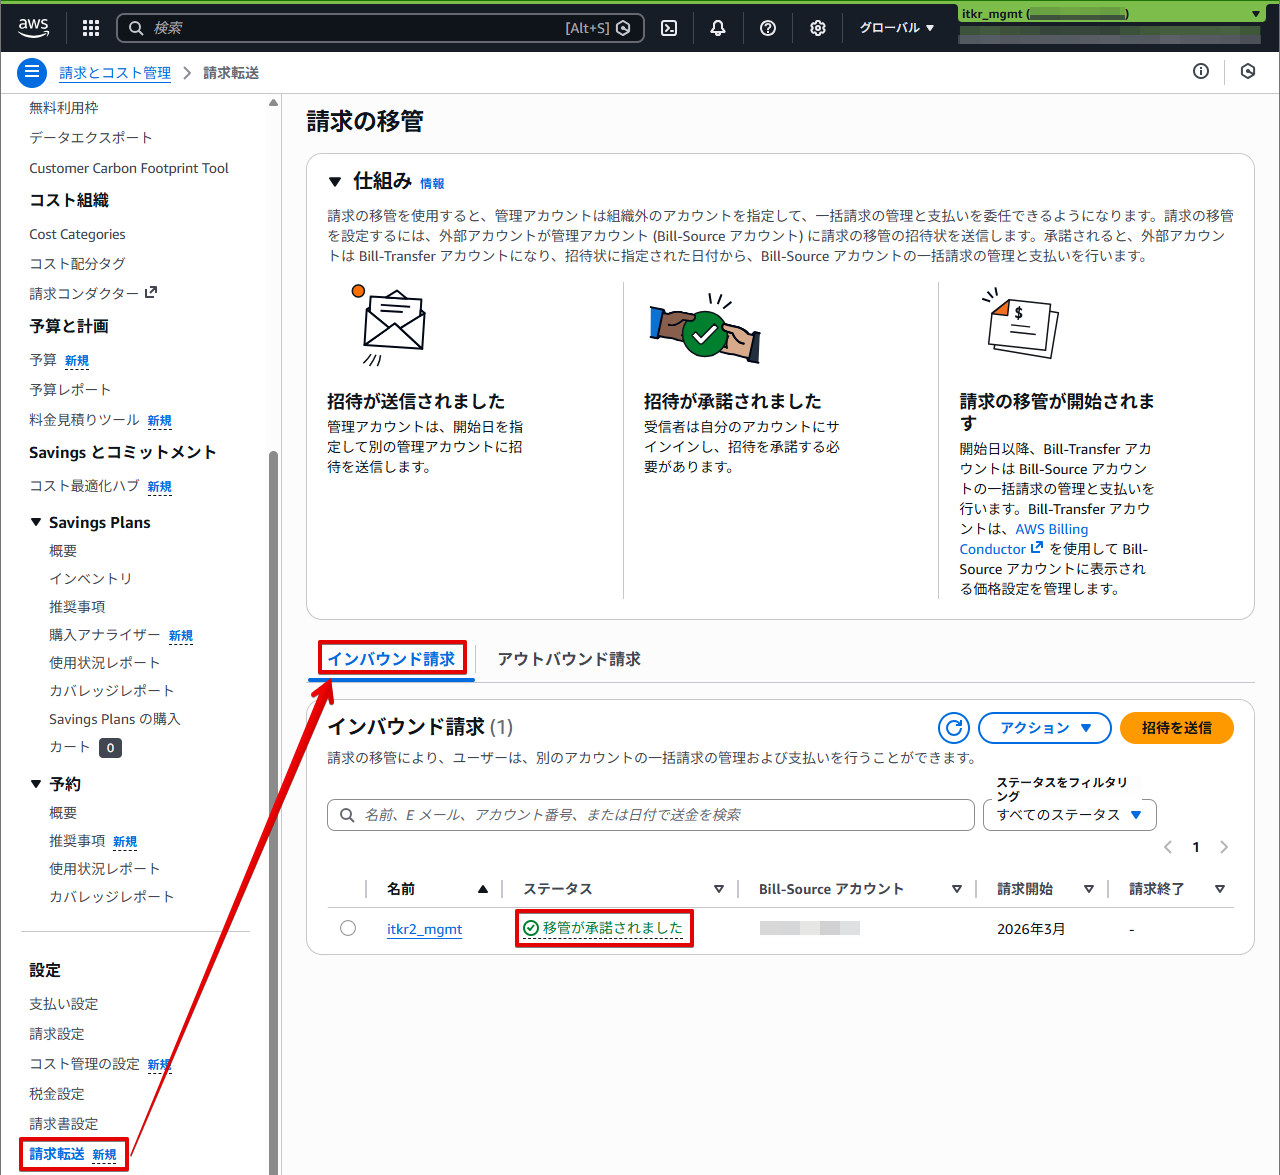Collapse the 予約 navigation group
Viewport: 1280px width, 1175px height.
pos(36,784)
